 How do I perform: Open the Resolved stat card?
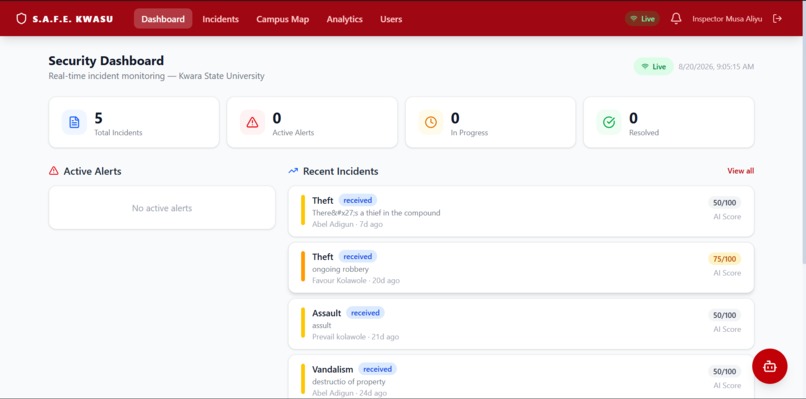(x=669, y=122)
